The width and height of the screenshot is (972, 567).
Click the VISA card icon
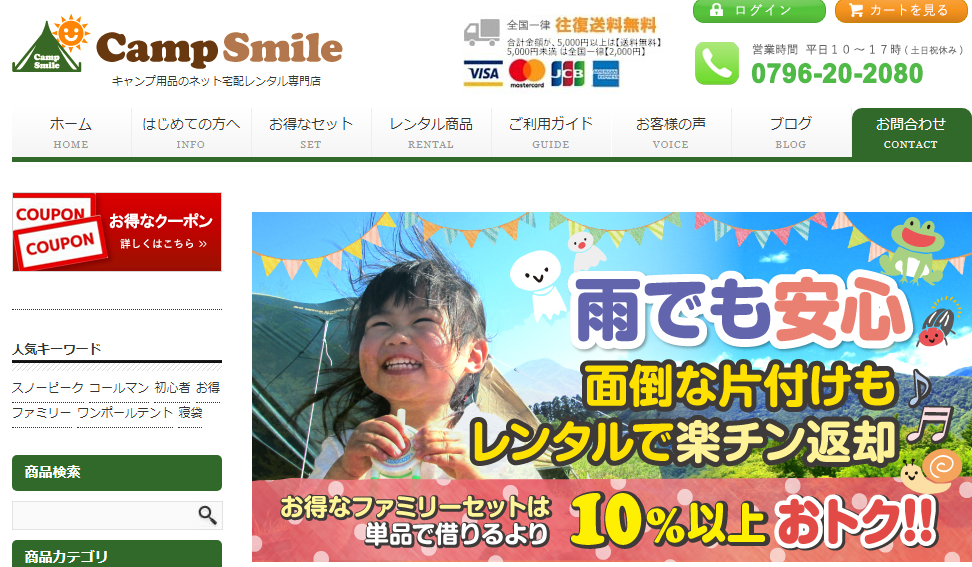coord(484,74)
